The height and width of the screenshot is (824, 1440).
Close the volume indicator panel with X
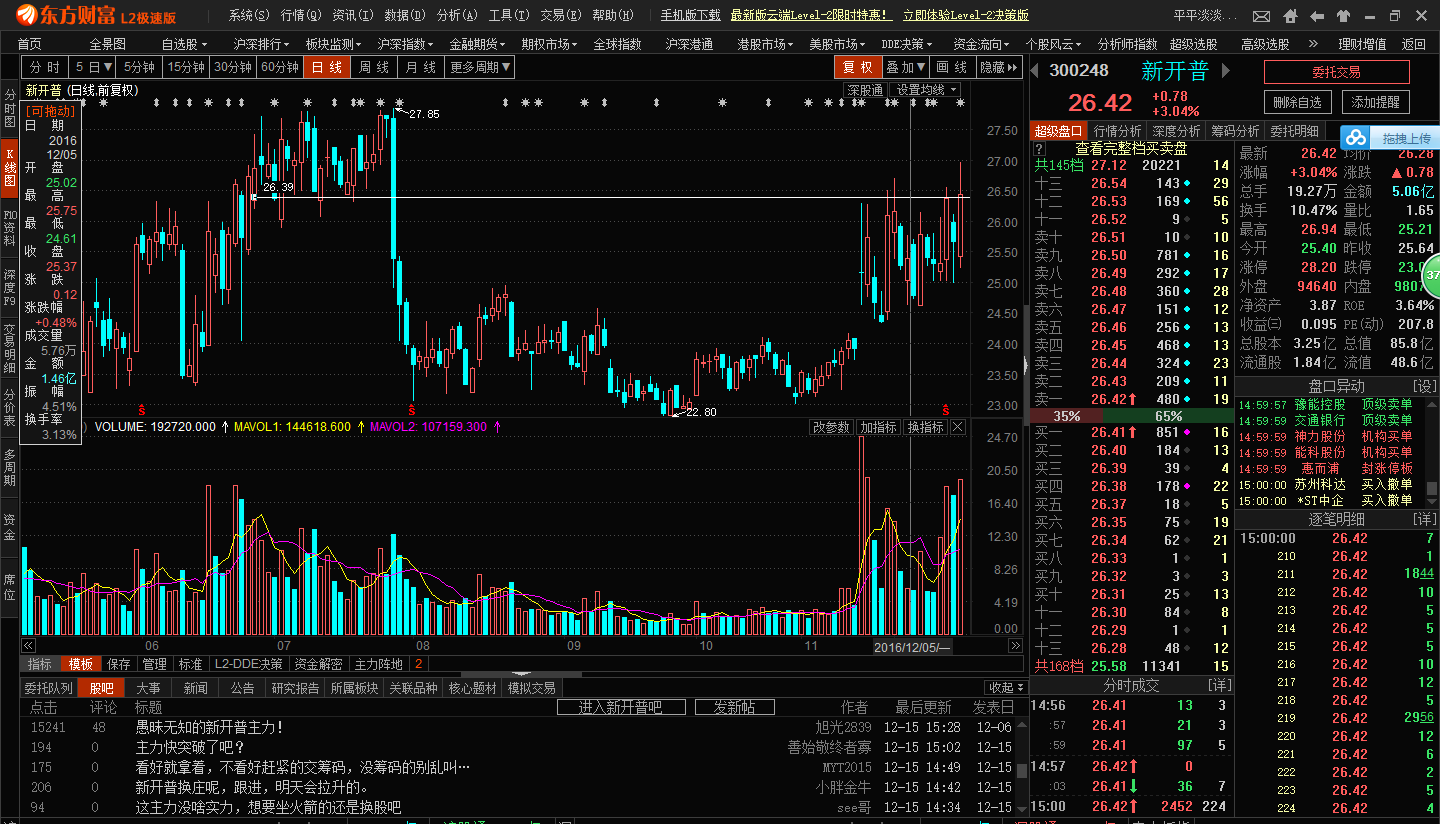958,427
